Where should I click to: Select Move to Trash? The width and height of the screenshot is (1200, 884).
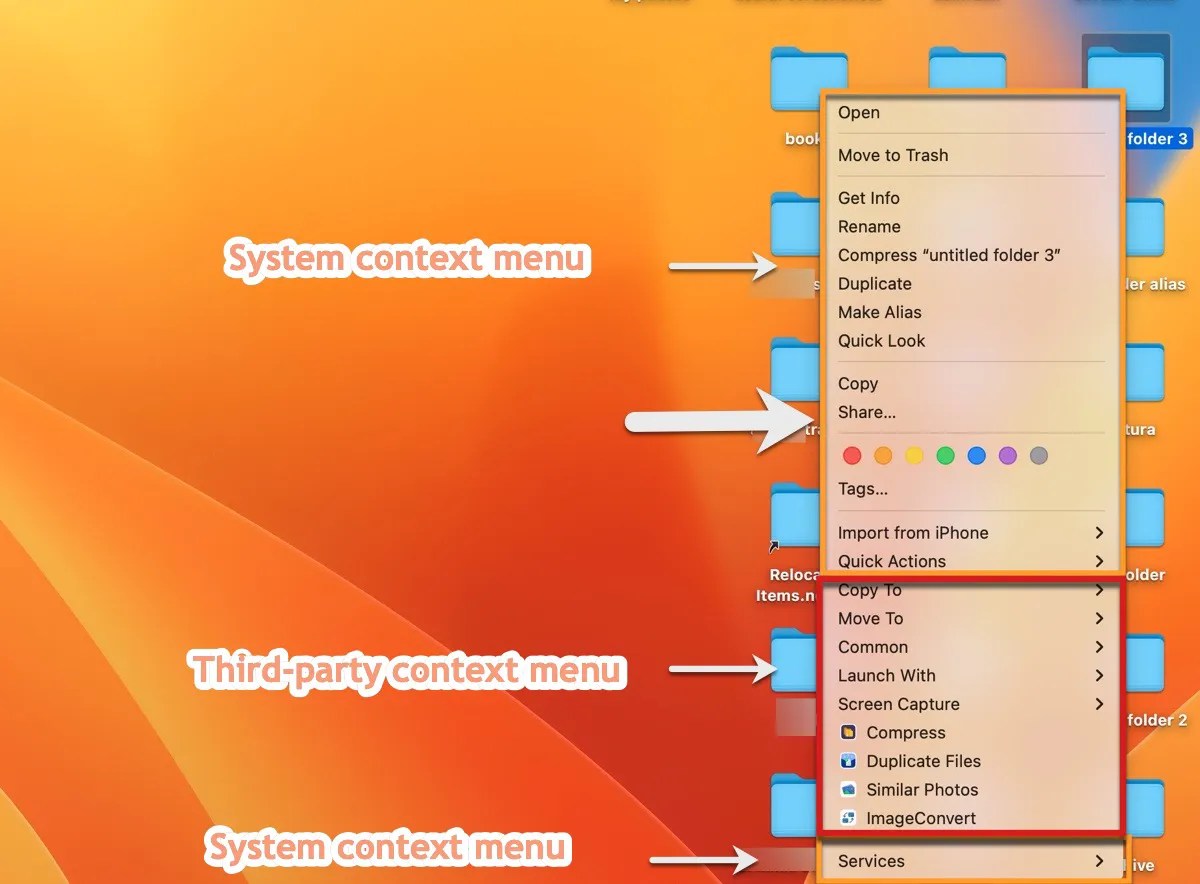click(x=894, y=155)
